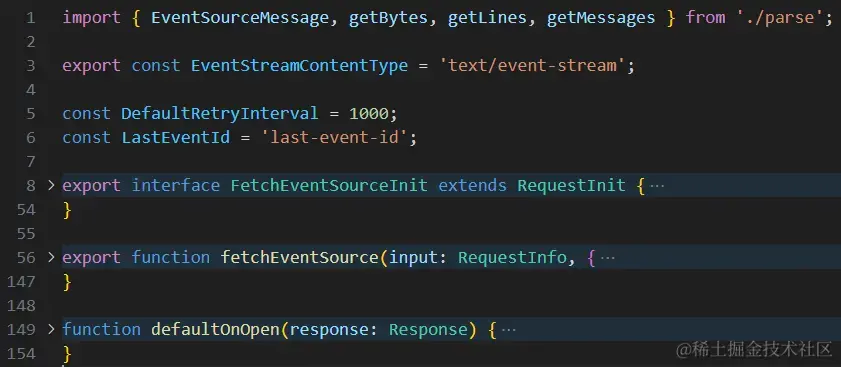Click line number 147 in gutter

[21, 281]
